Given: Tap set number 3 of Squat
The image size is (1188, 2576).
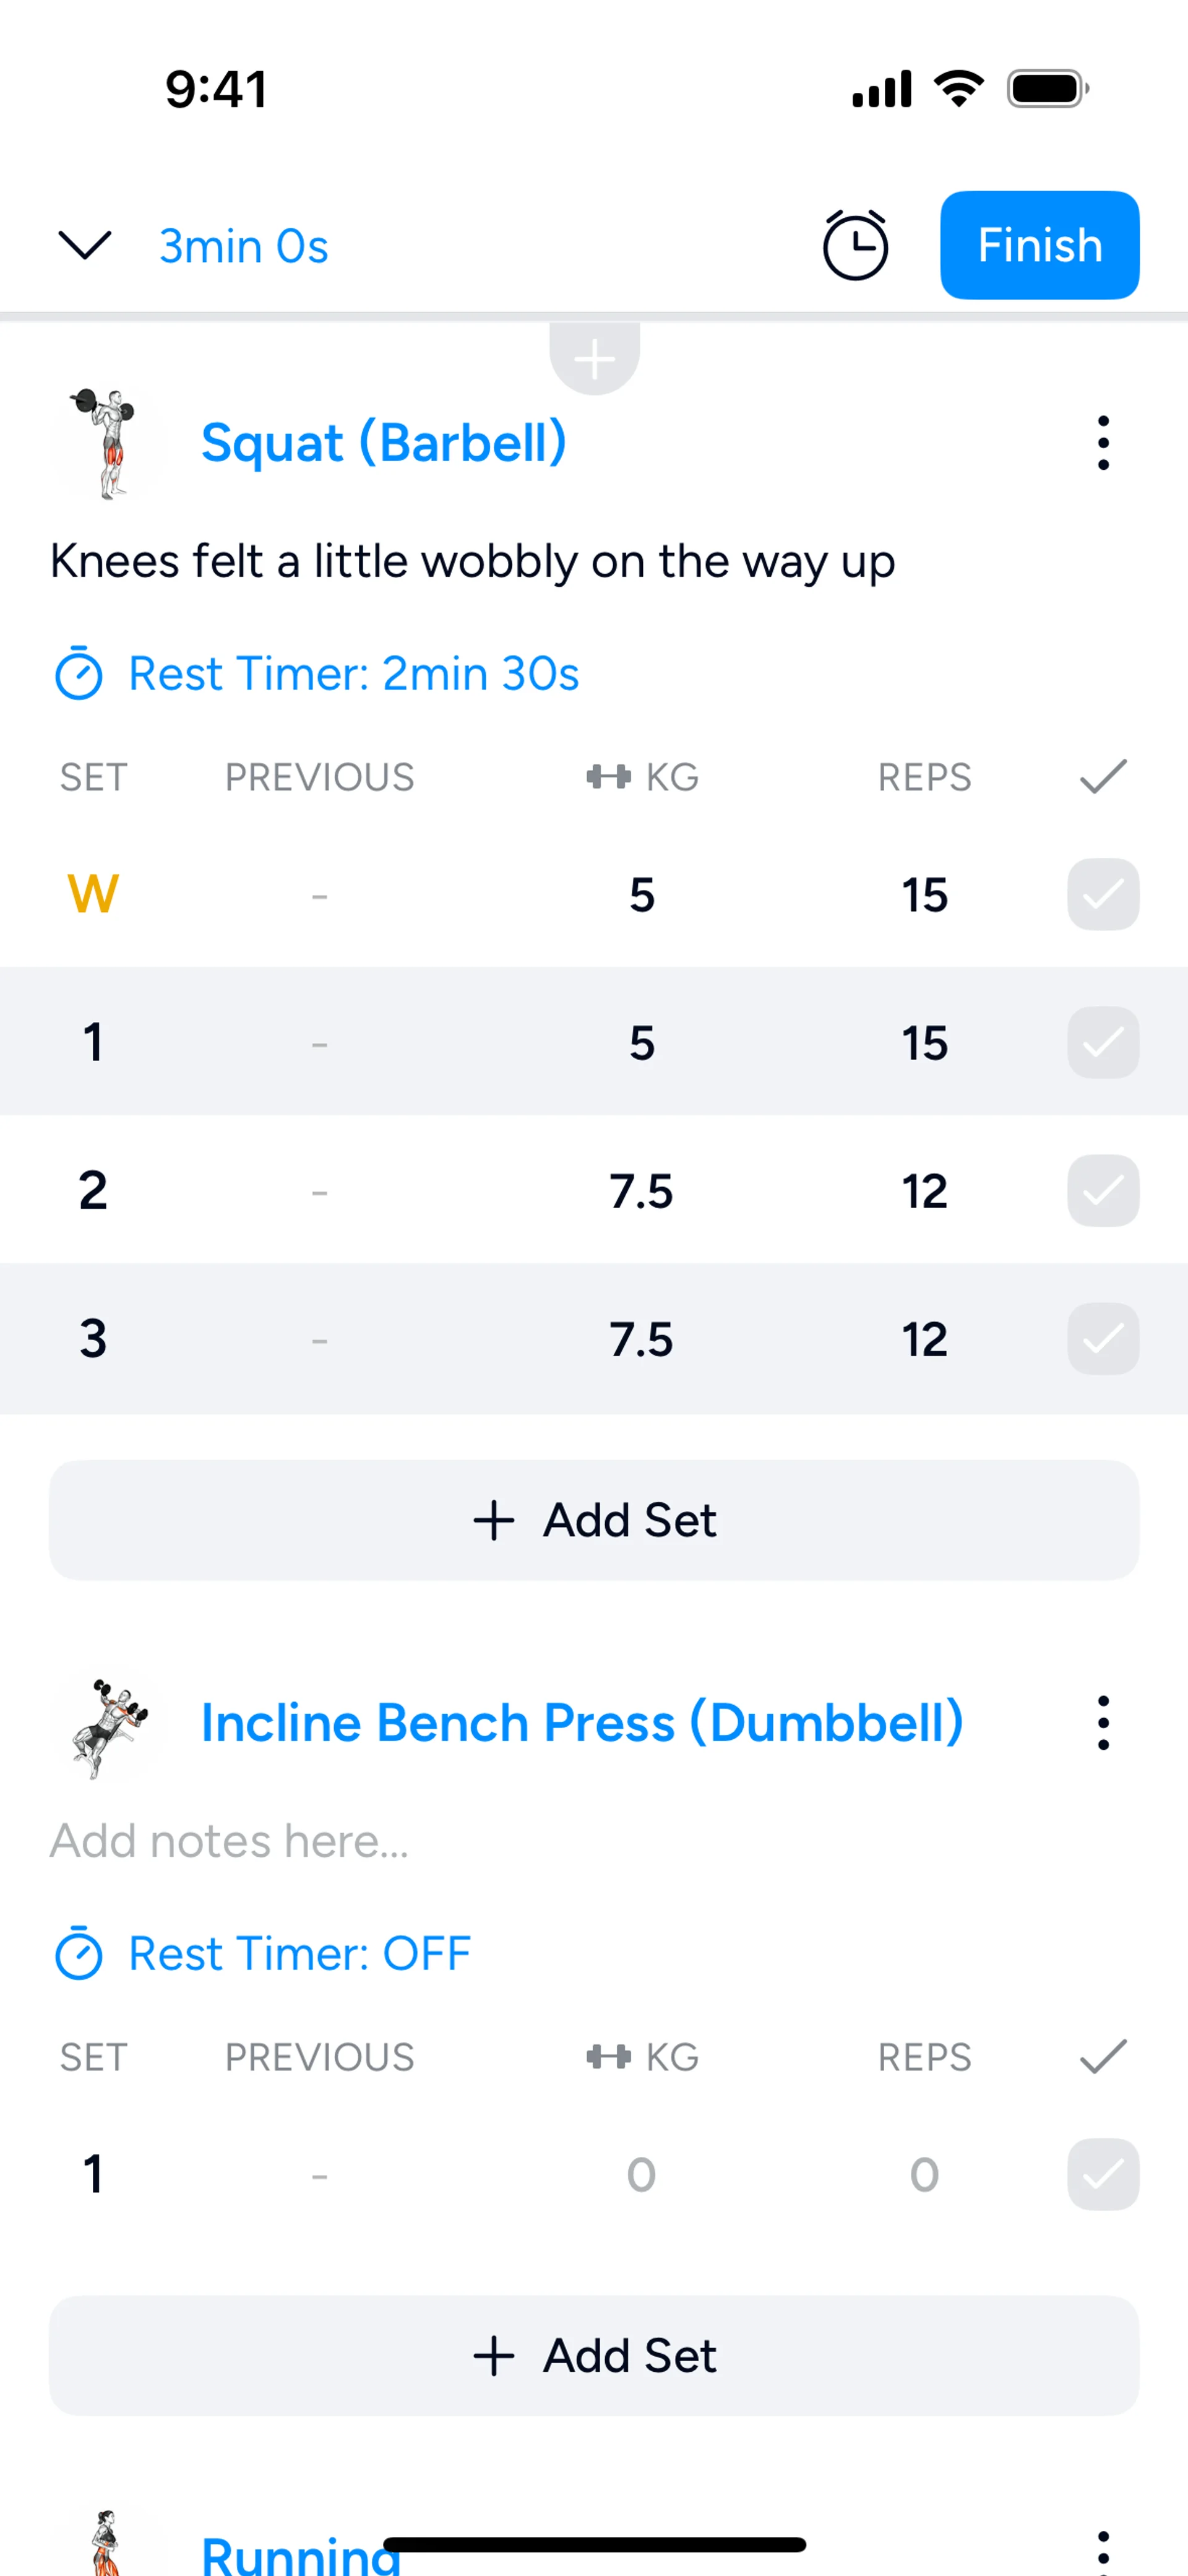Looking at the screenshot, I should pos(93,1339).
